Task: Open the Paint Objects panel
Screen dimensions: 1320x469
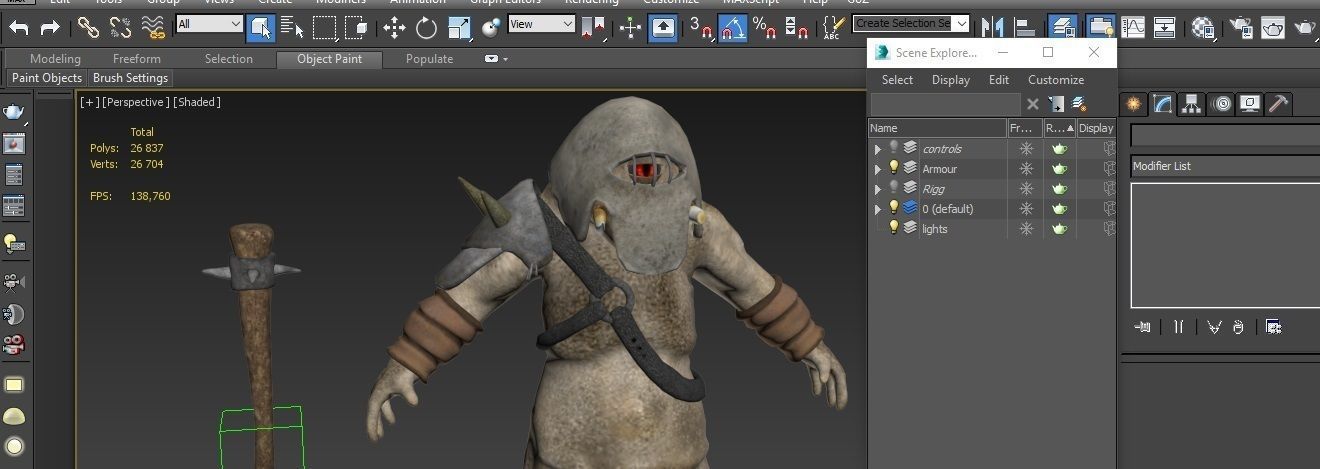Action: 47,78
